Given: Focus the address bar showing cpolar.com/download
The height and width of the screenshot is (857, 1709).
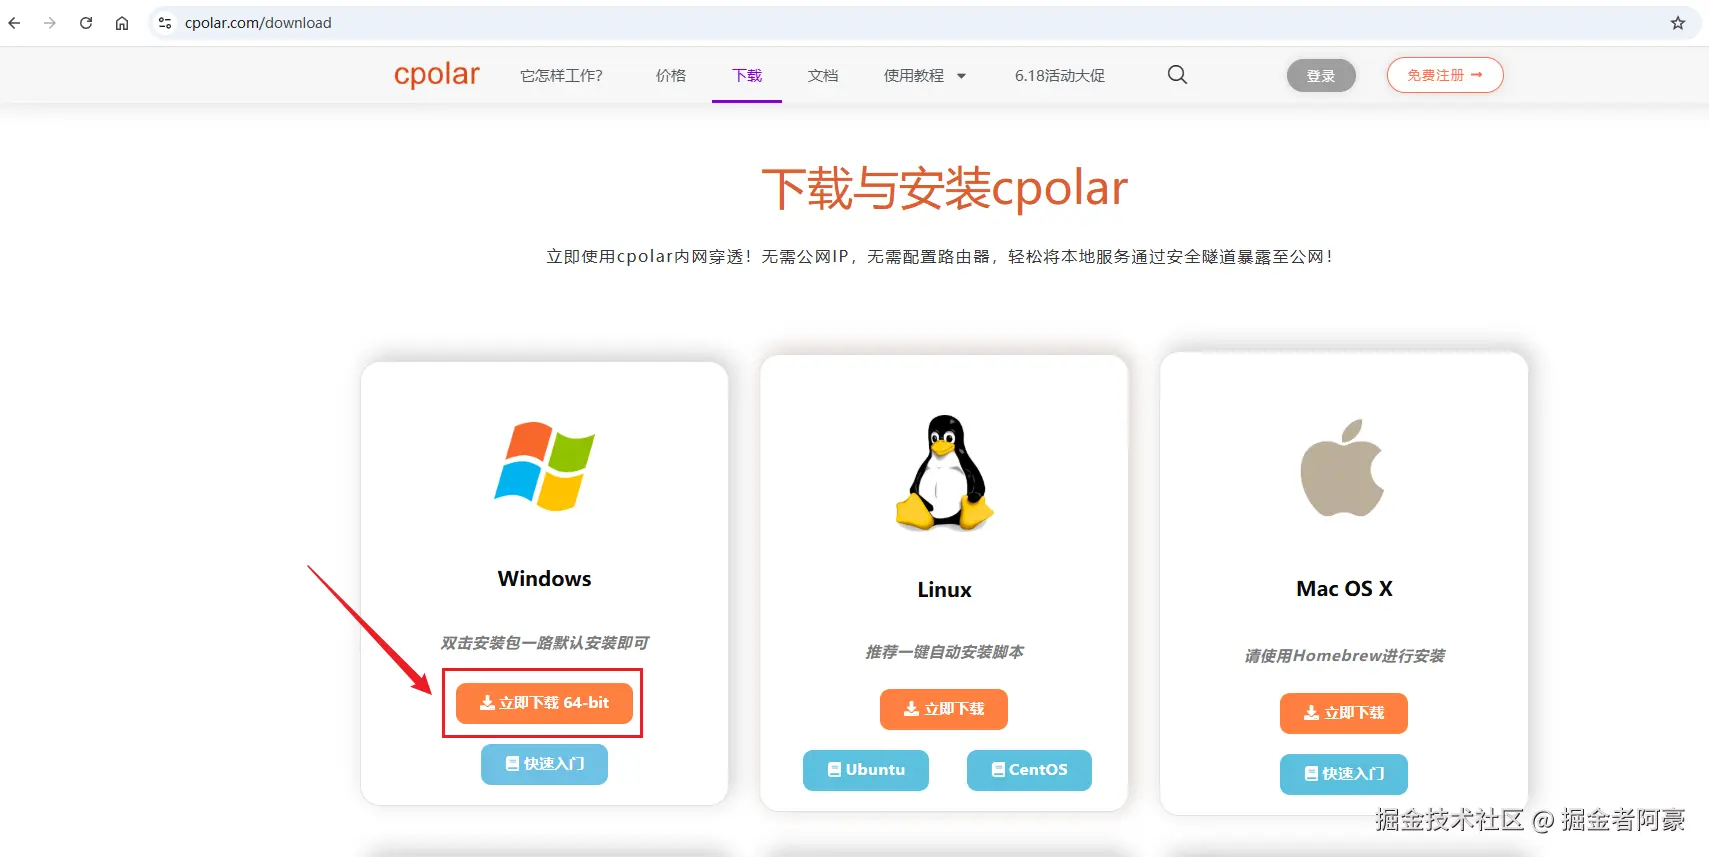Looking at the screenshot, I should (x=900, y=23).
